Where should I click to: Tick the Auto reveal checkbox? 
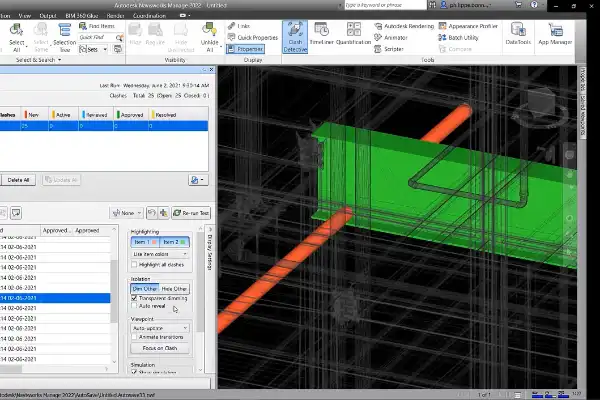tap(136, 306)
